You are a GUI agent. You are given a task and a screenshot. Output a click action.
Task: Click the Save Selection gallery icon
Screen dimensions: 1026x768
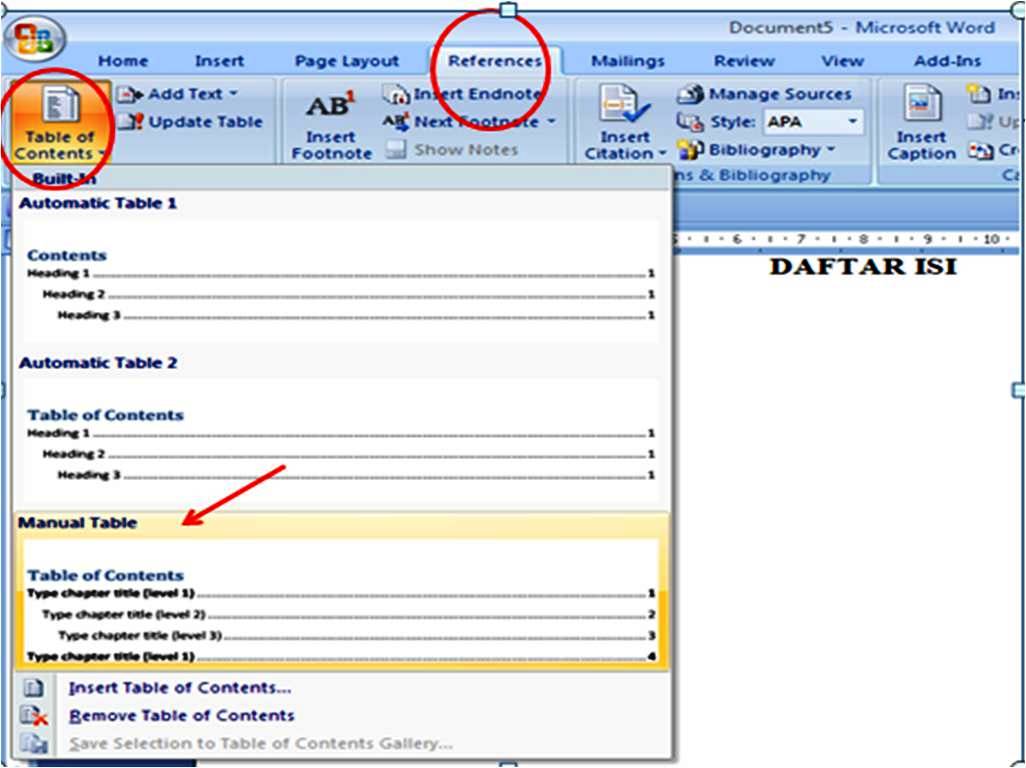[x=33, y=744]
